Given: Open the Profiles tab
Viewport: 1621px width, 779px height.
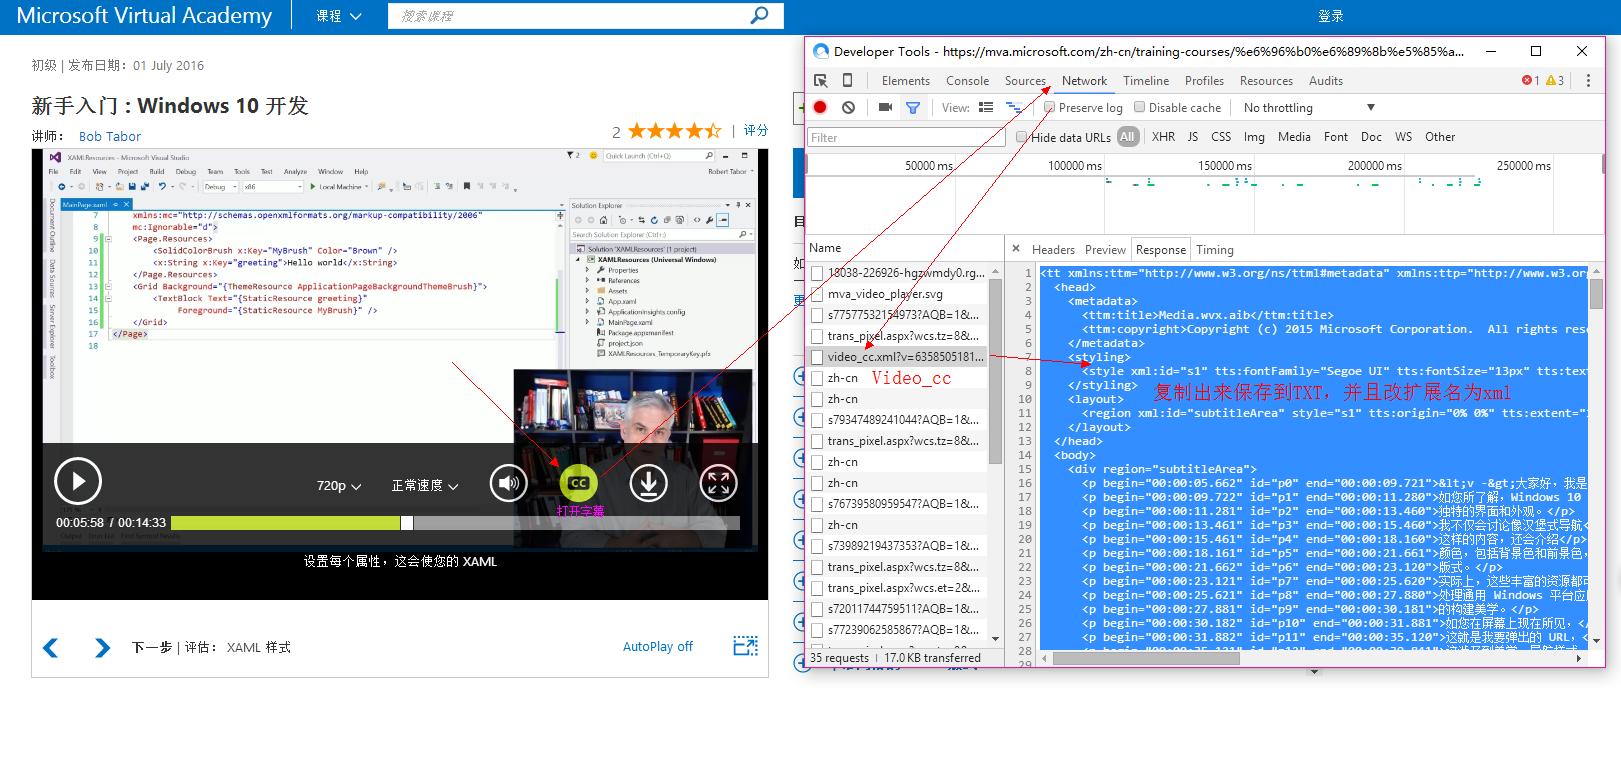Looking at the screenshot, I should (1204, 81).
